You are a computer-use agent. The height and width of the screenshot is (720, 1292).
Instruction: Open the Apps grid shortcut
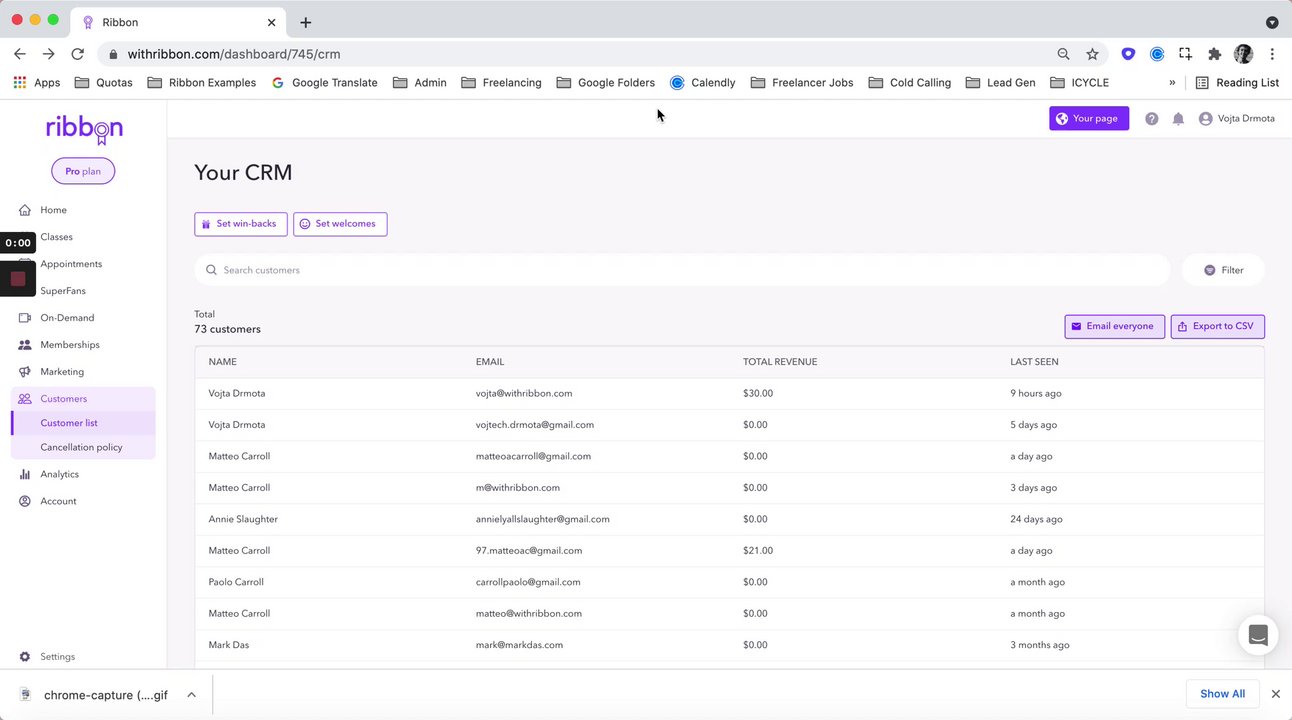tap(37, 83)
